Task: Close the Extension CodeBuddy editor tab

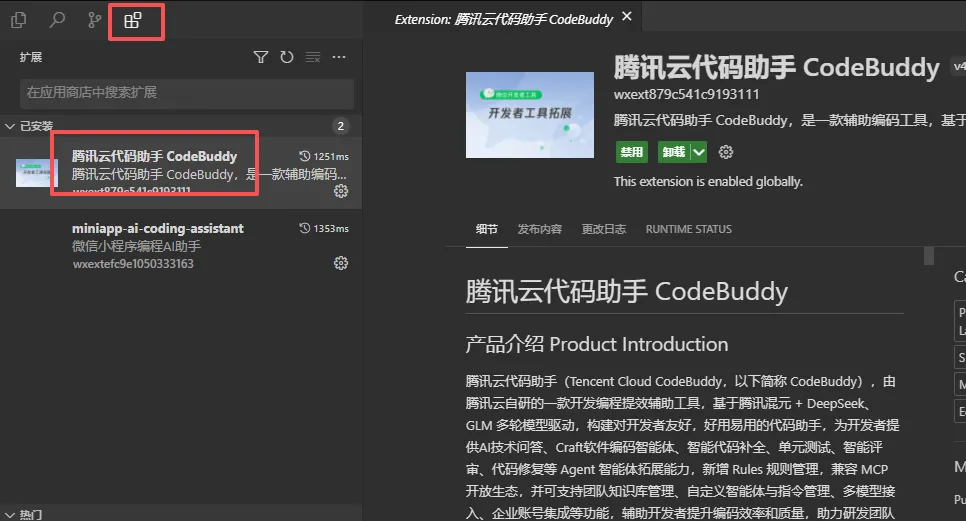Action: point(627,17)
